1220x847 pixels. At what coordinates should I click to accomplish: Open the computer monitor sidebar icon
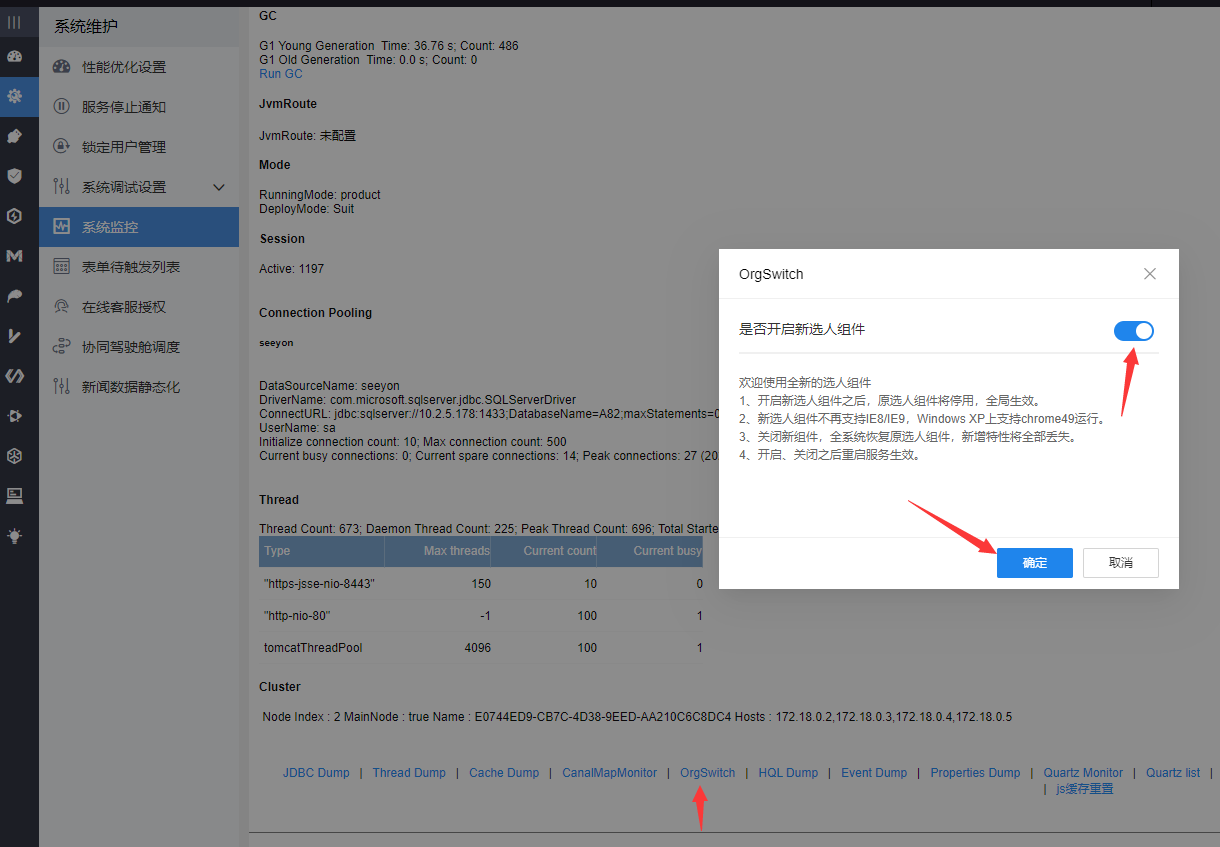(x=14, y=496)
